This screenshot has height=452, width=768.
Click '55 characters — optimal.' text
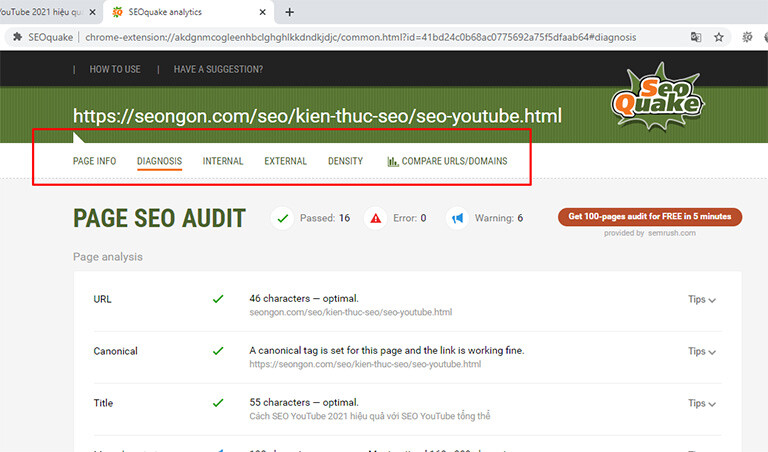click(304, 403)
